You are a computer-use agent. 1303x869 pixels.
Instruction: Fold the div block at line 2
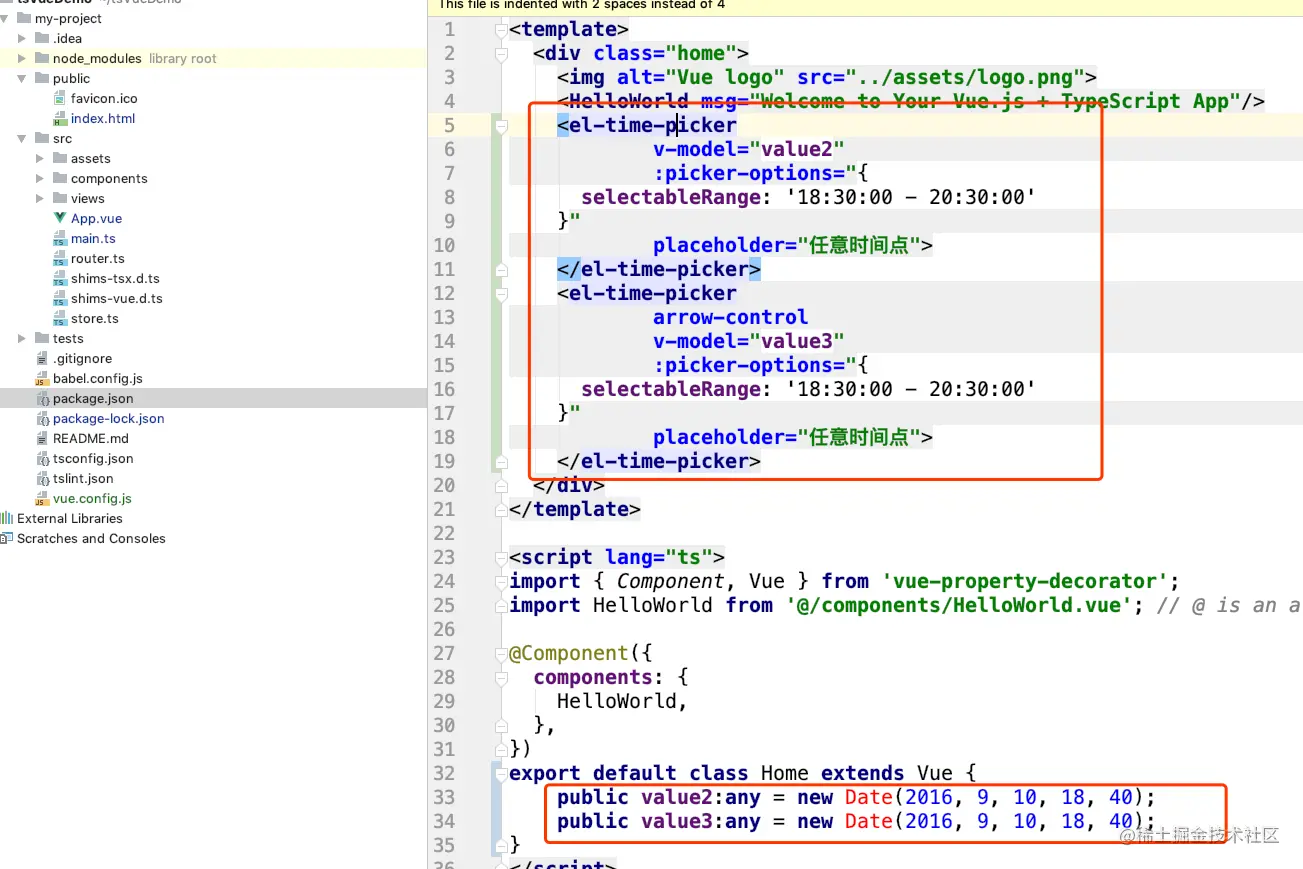point(501,54)
